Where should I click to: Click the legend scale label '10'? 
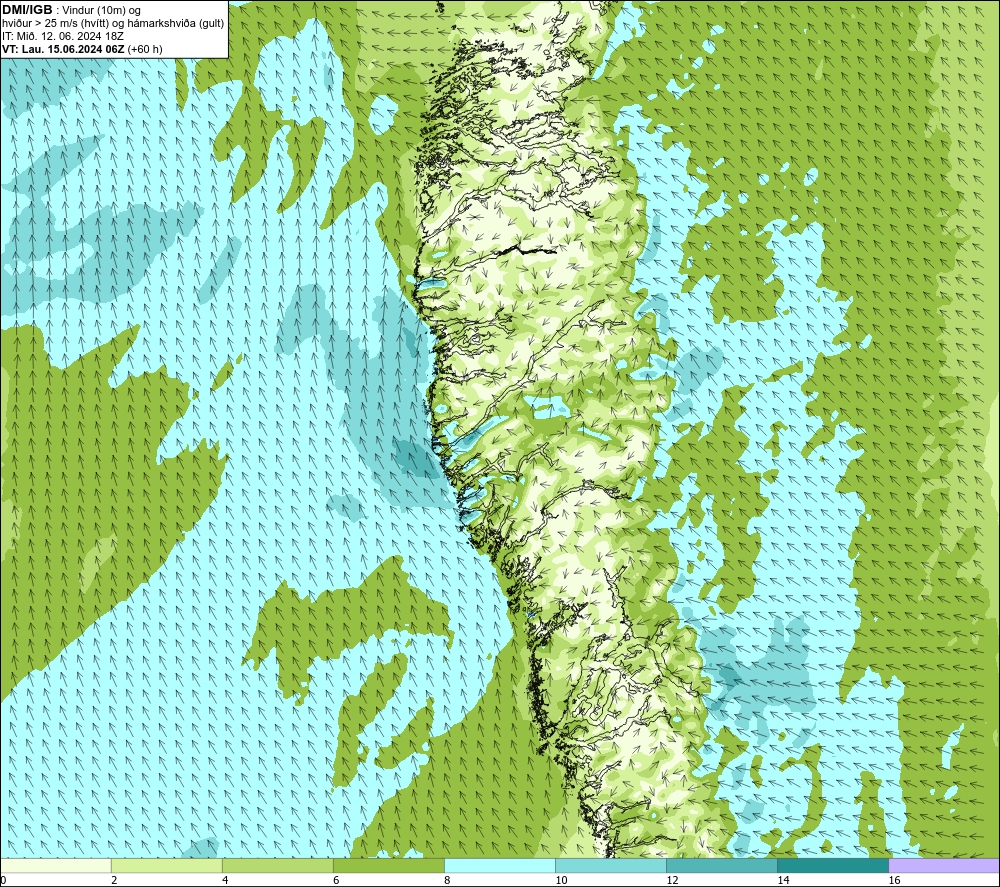click(x=561, y=880)
